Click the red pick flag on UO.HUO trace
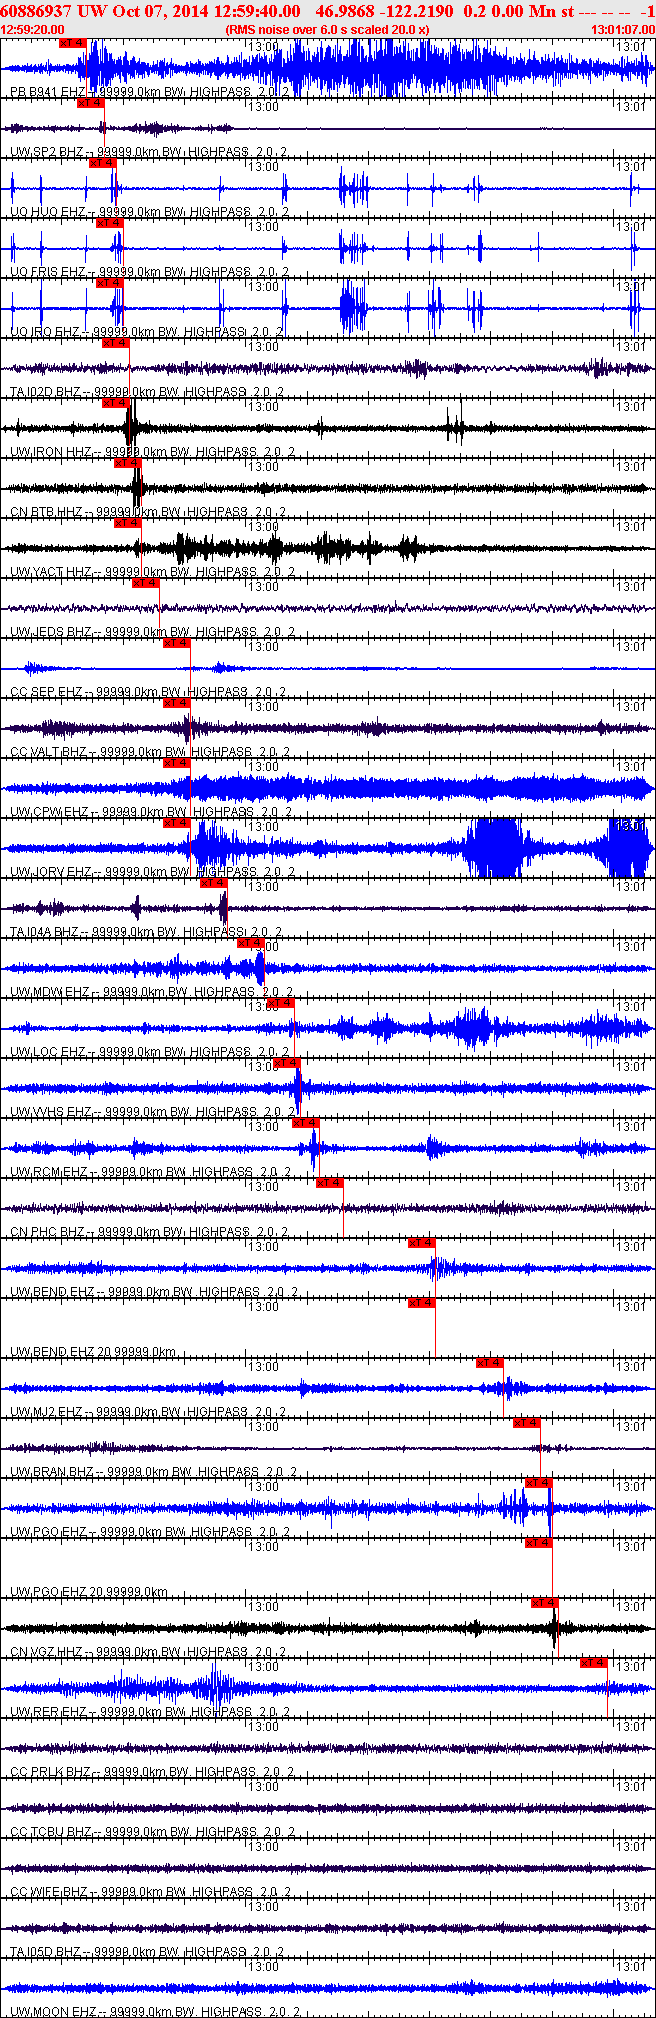Screen dimensions: 656x2018 [102, 163]
